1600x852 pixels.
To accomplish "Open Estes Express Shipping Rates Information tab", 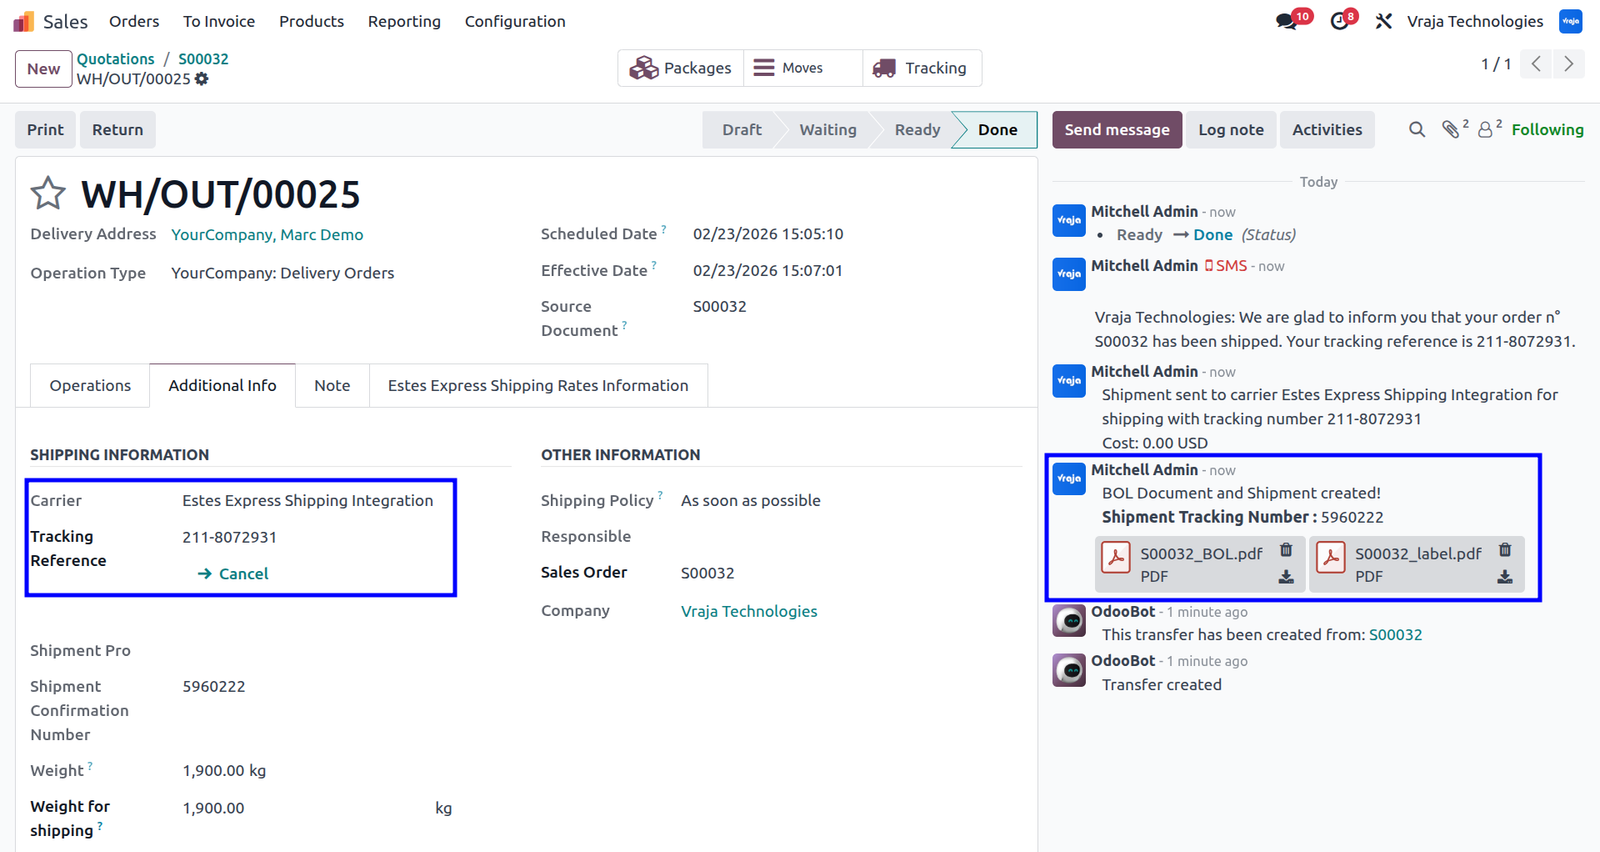I will click(x=538, y=386).
